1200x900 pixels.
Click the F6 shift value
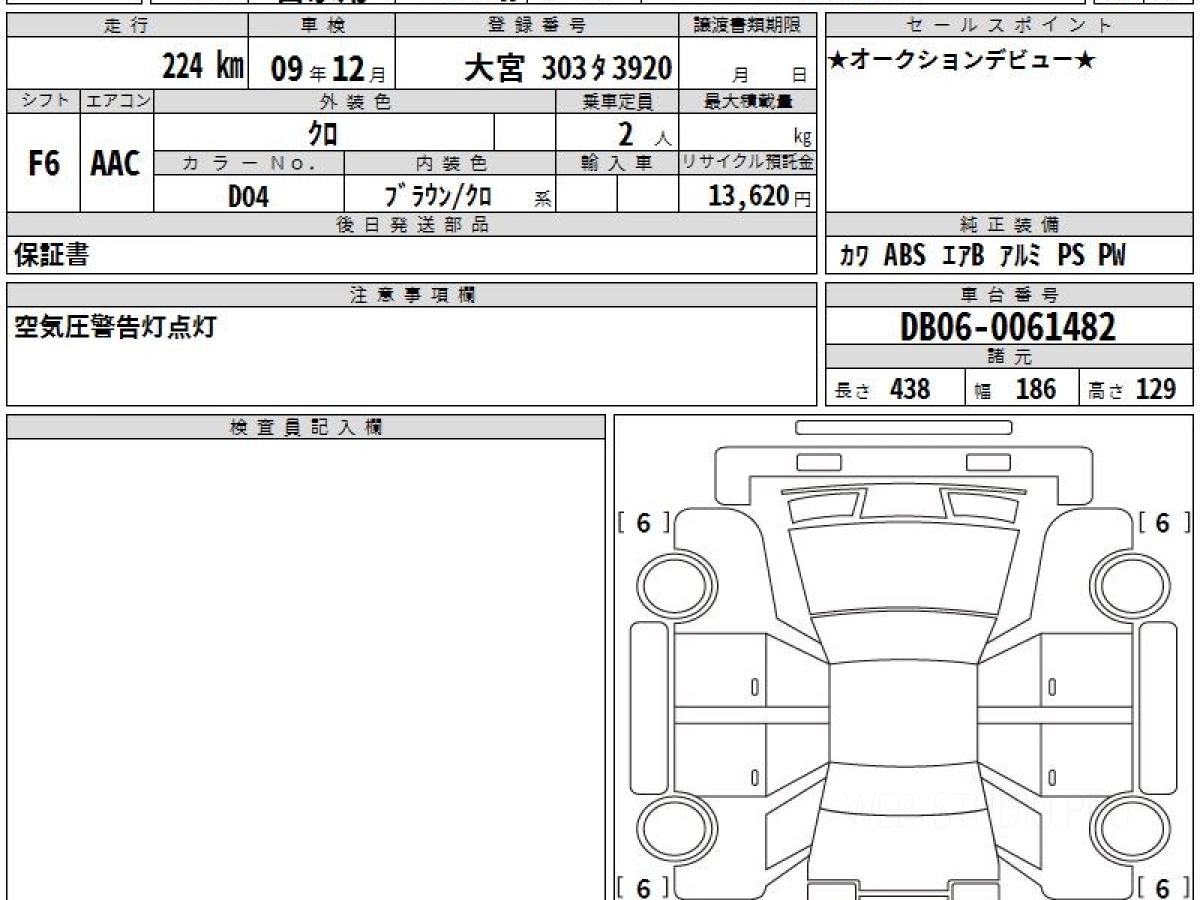44,165
